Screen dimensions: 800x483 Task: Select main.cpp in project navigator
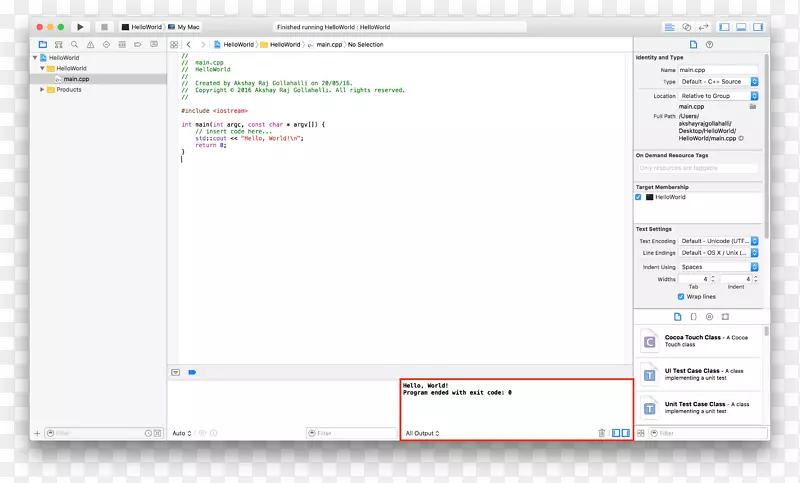(x=76, y=79)
